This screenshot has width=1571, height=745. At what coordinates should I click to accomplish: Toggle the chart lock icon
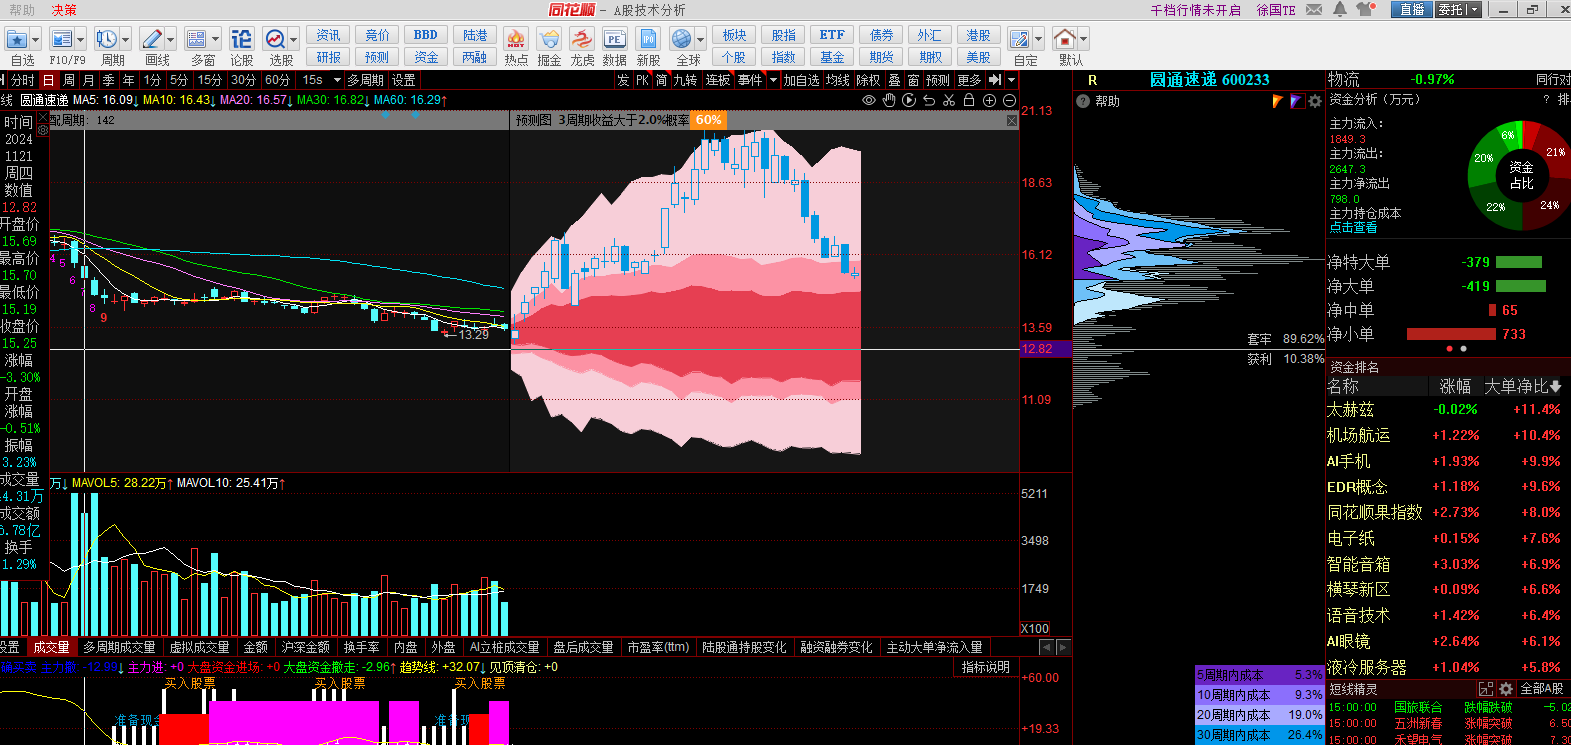click(x=969, y=100)
